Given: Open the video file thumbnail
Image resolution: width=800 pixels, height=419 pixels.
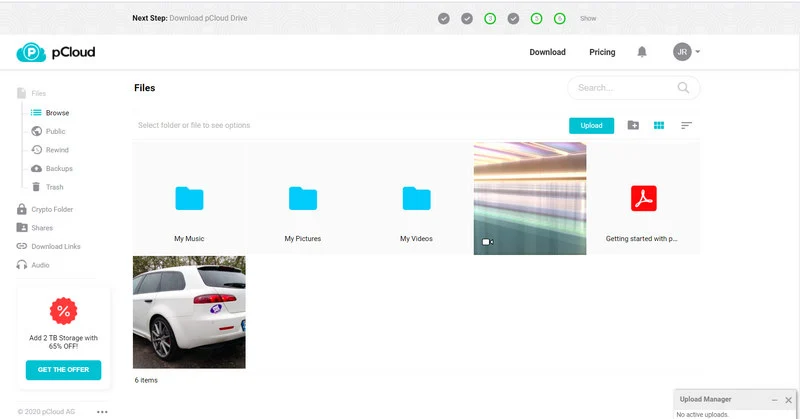Looking at the screenshot, I should click(530, 199).
